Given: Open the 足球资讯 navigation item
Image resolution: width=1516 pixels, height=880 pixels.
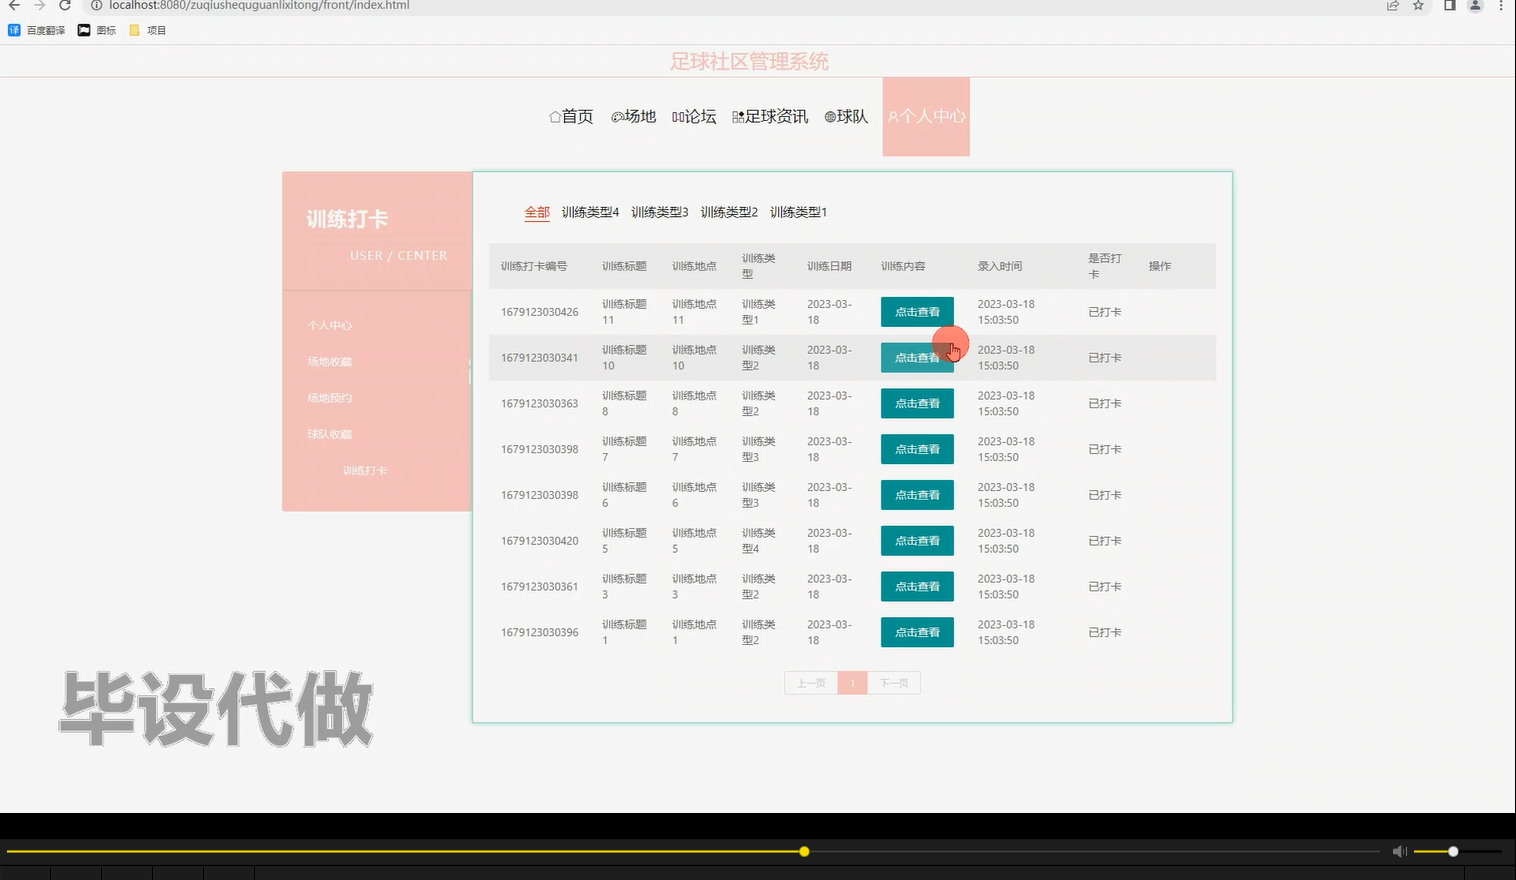Looking at the screenshot, I should point(770,116).
